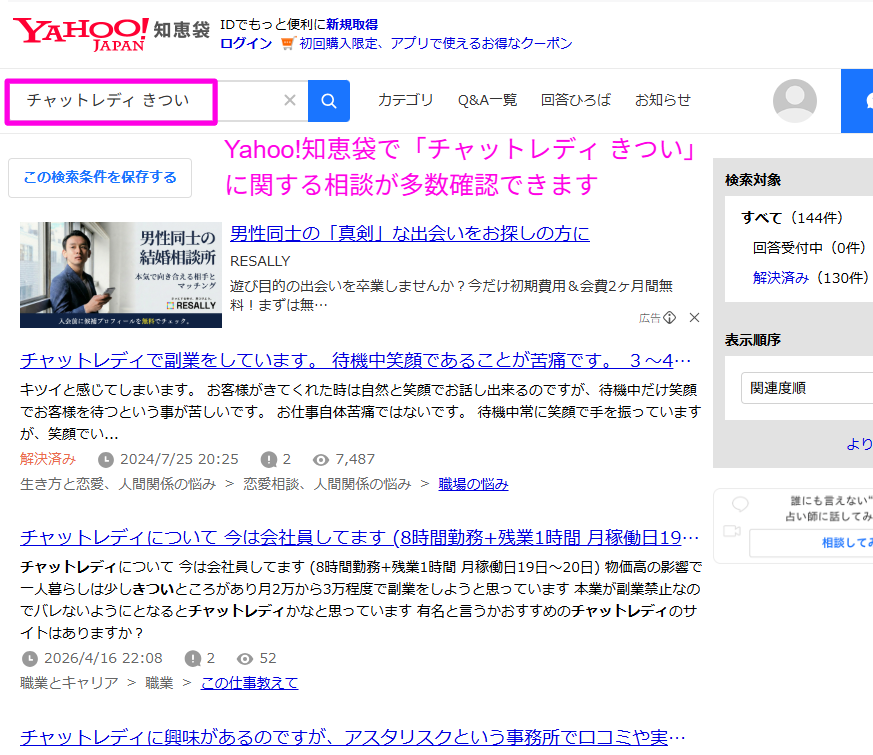Click the ログイン link
Screen dimensions: 873x755
[x=246, y=43]
